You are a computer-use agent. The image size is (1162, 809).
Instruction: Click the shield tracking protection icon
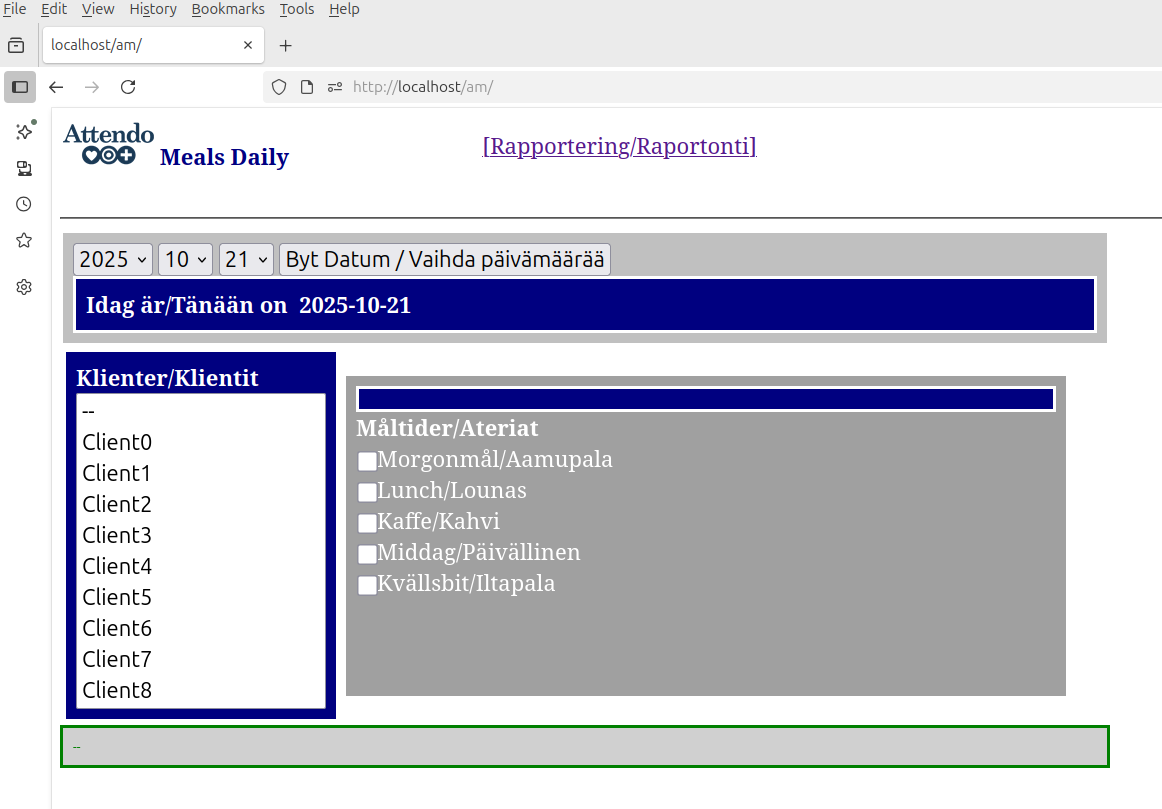point(279,87)
